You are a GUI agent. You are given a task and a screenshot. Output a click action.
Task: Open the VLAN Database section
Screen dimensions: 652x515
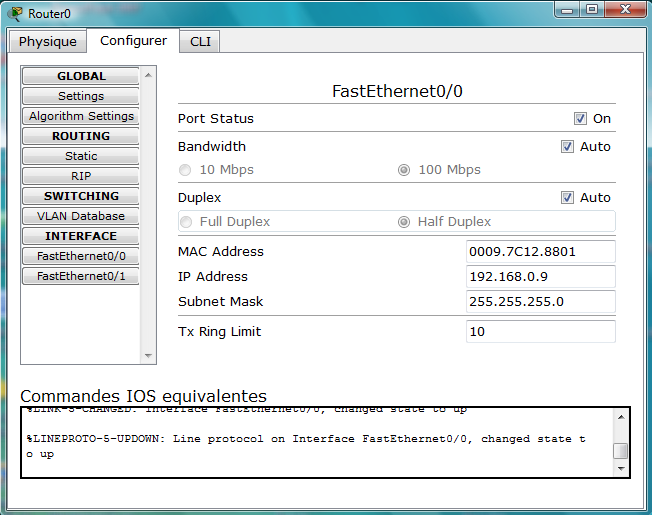pyautogui.click(x=81, y=216)
